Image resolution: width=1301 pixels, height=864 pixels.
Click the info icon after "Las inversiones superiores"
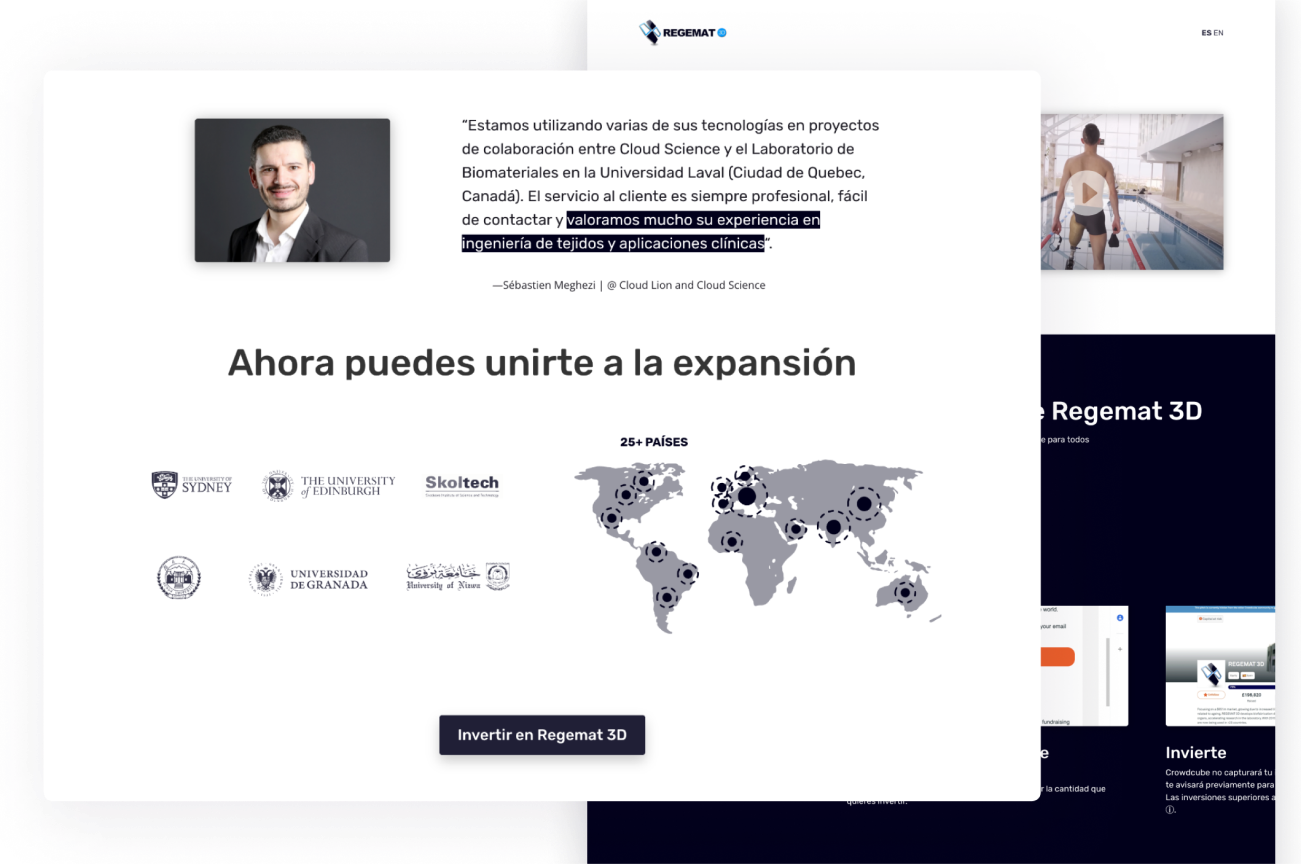coord(1168,810)
